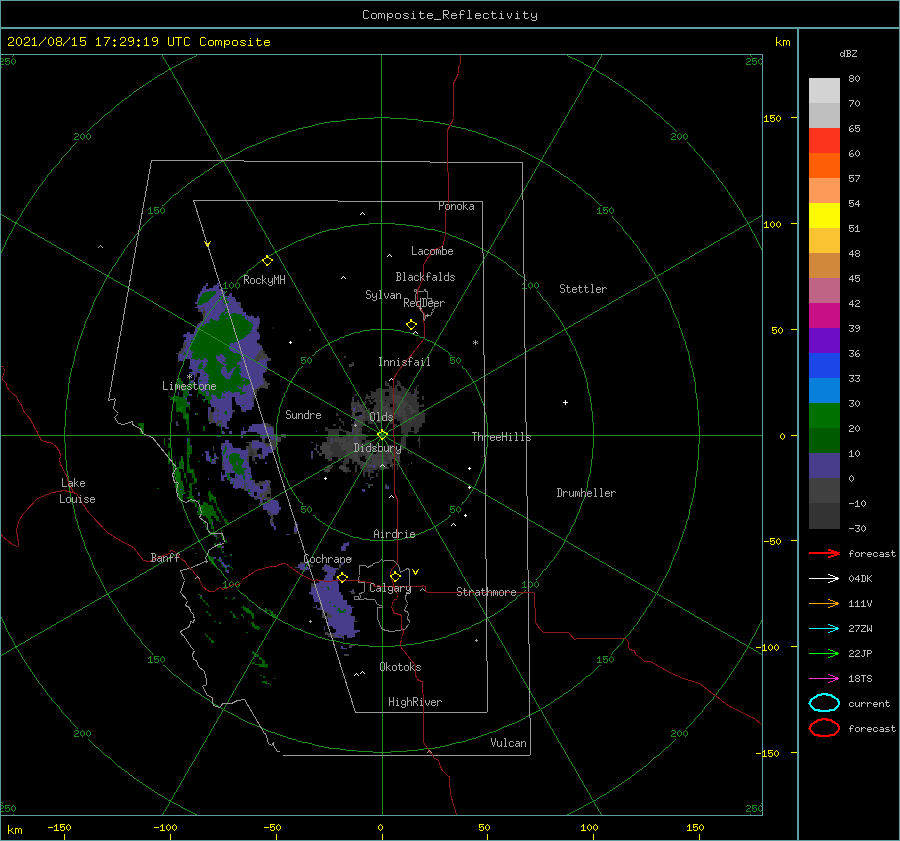This screenshot has width=900, height=841.
Task: Click the yellow diamond marker beside RockyMH
Action: pyautogui.click(x=267, y=261)
